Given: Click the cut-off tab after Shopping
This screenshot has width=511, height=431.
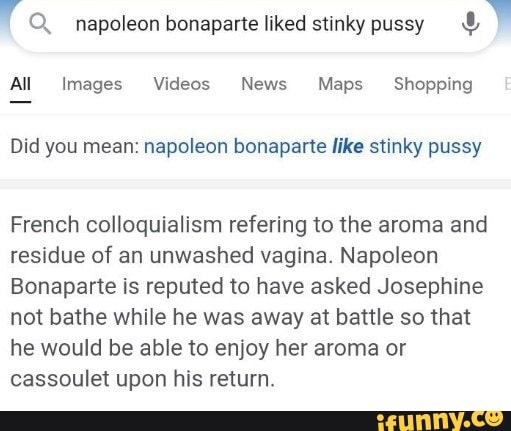Looking at the screenshot, I should point(508,84).
